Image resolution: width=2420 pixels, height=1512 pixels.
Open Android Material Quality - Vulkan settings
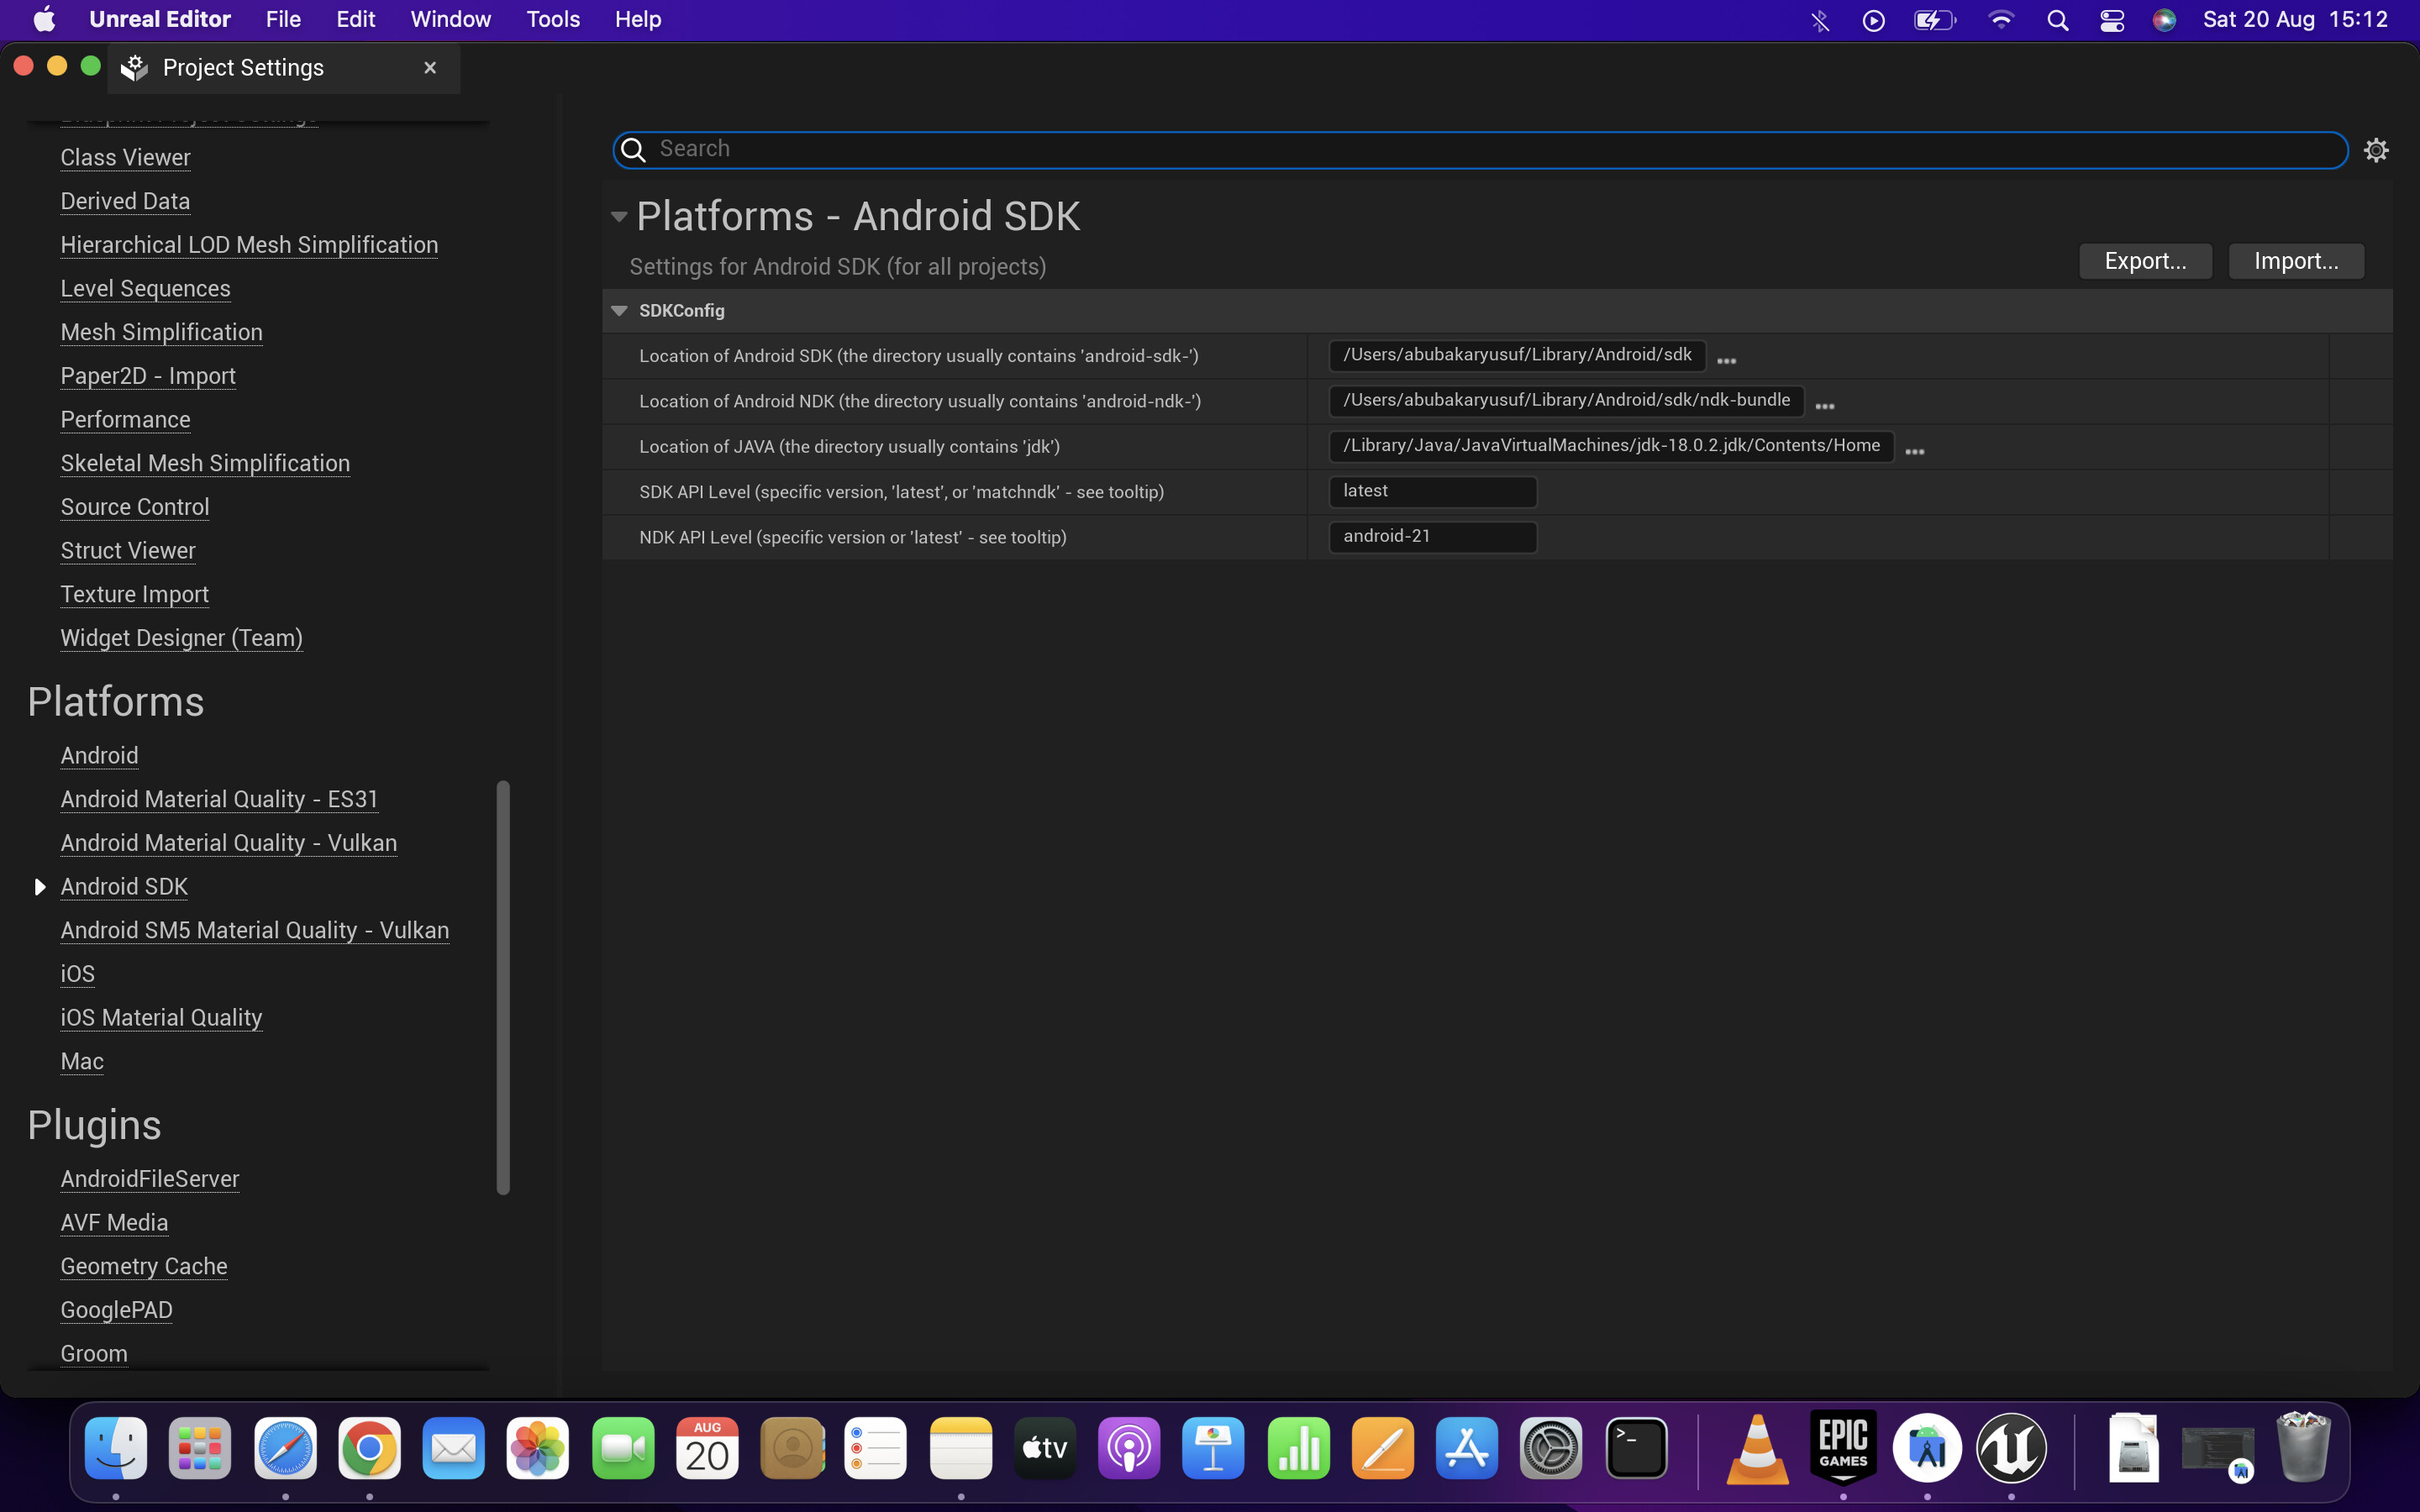(x=228, y=843)
